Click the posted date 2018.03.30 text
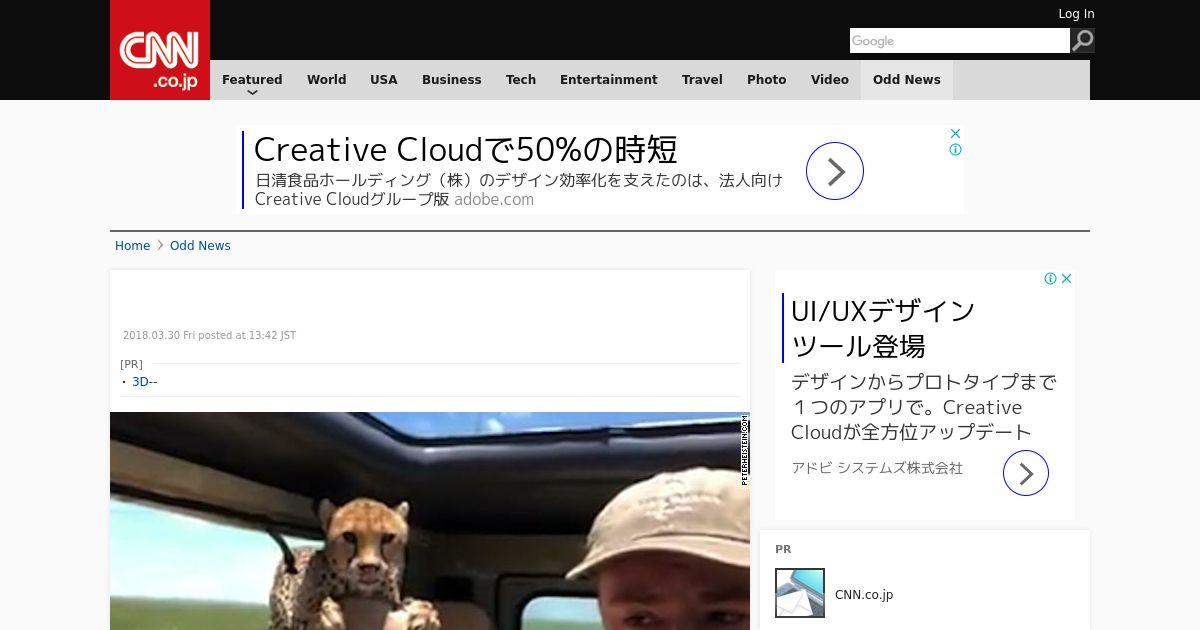 (x=209, y=336)
